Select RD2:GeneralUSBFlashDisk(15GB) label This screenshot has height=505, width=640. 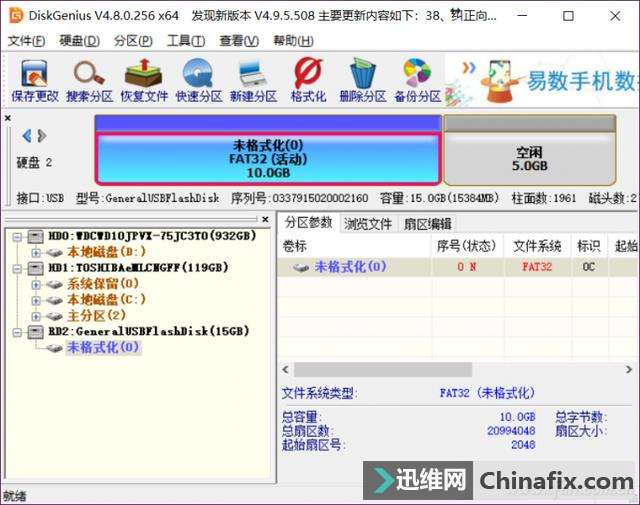pyautogui.click(x=149, y=331)
